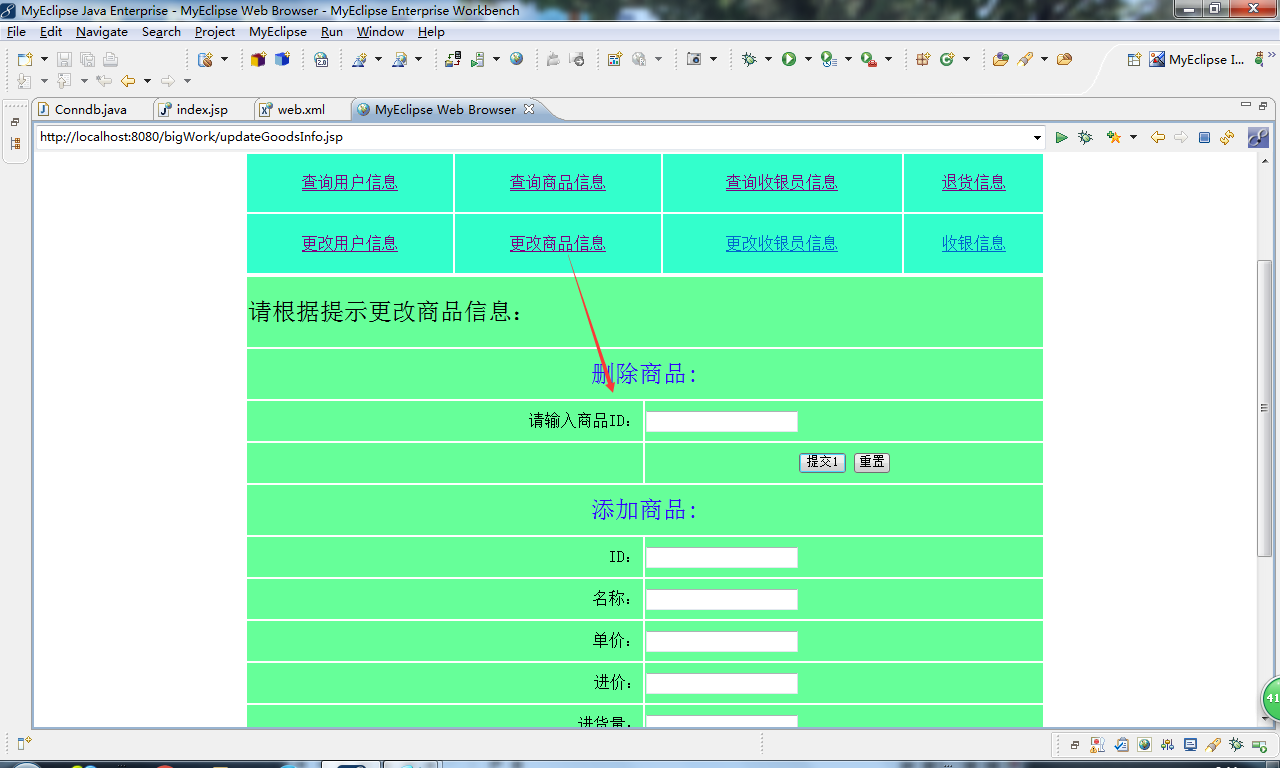
Task: Click the 提交1 submit button
Action: tap(822, 462)
